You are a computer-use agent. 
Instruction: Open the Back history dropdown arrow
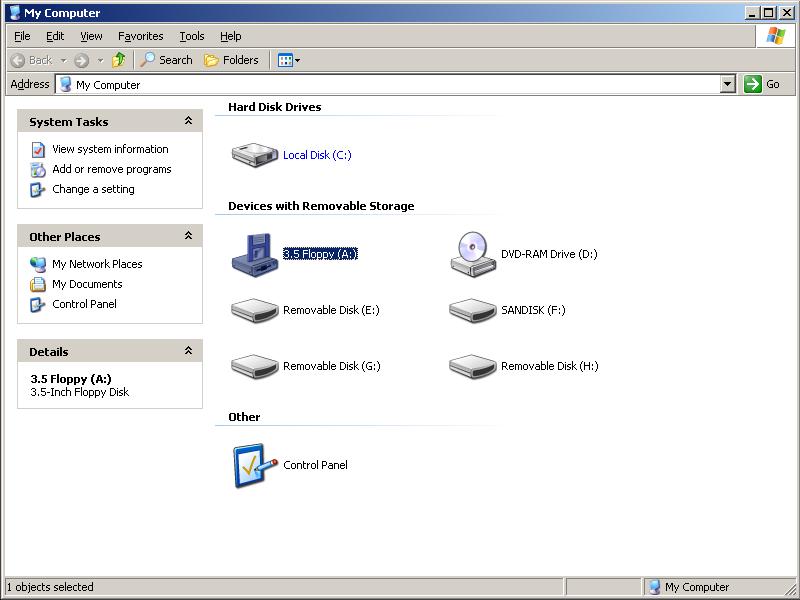click(x=64, y=60)
